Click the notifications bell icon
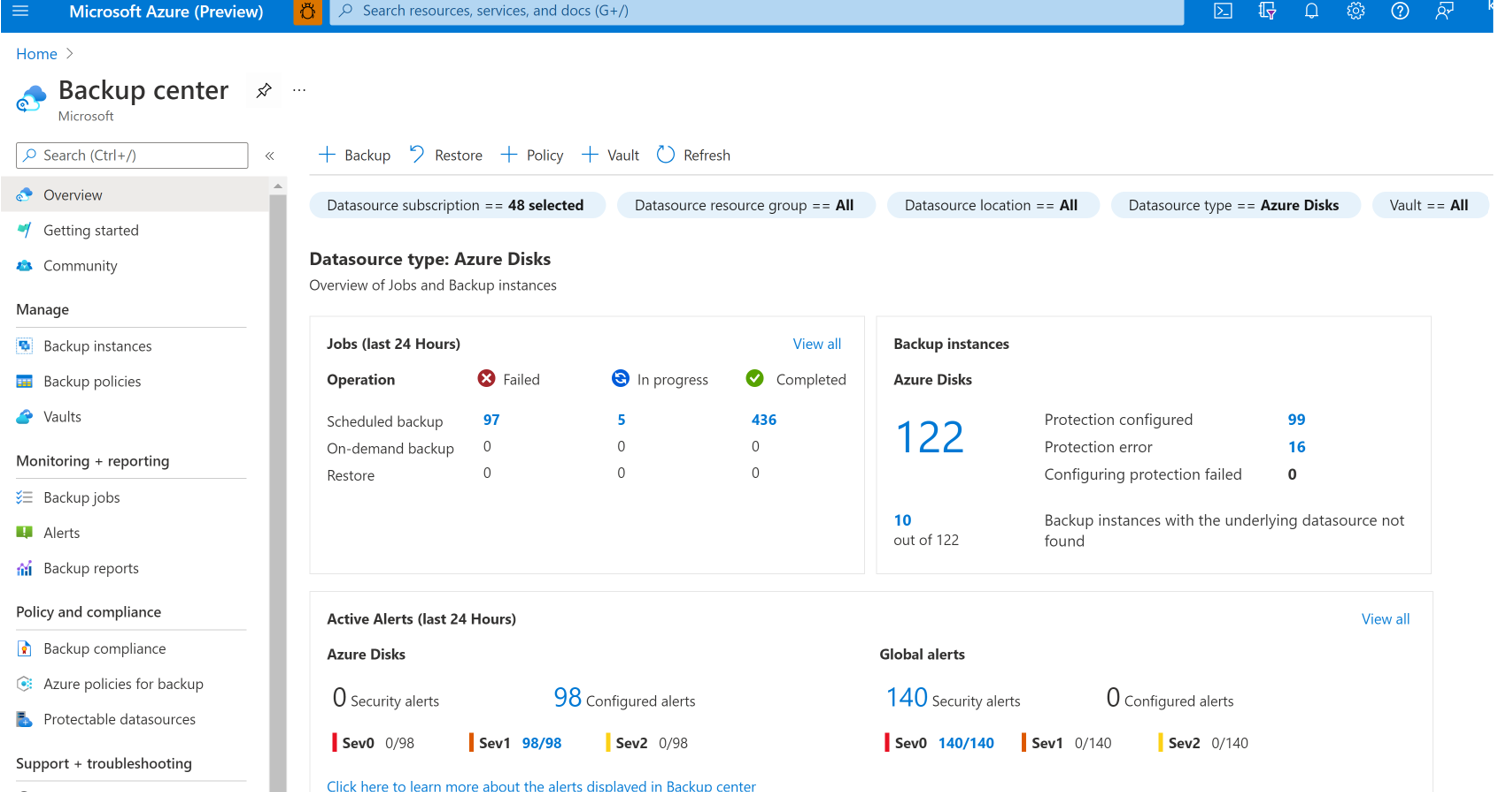The height and width of the screenshot is (792, 1494). [x=1311, y=11]
